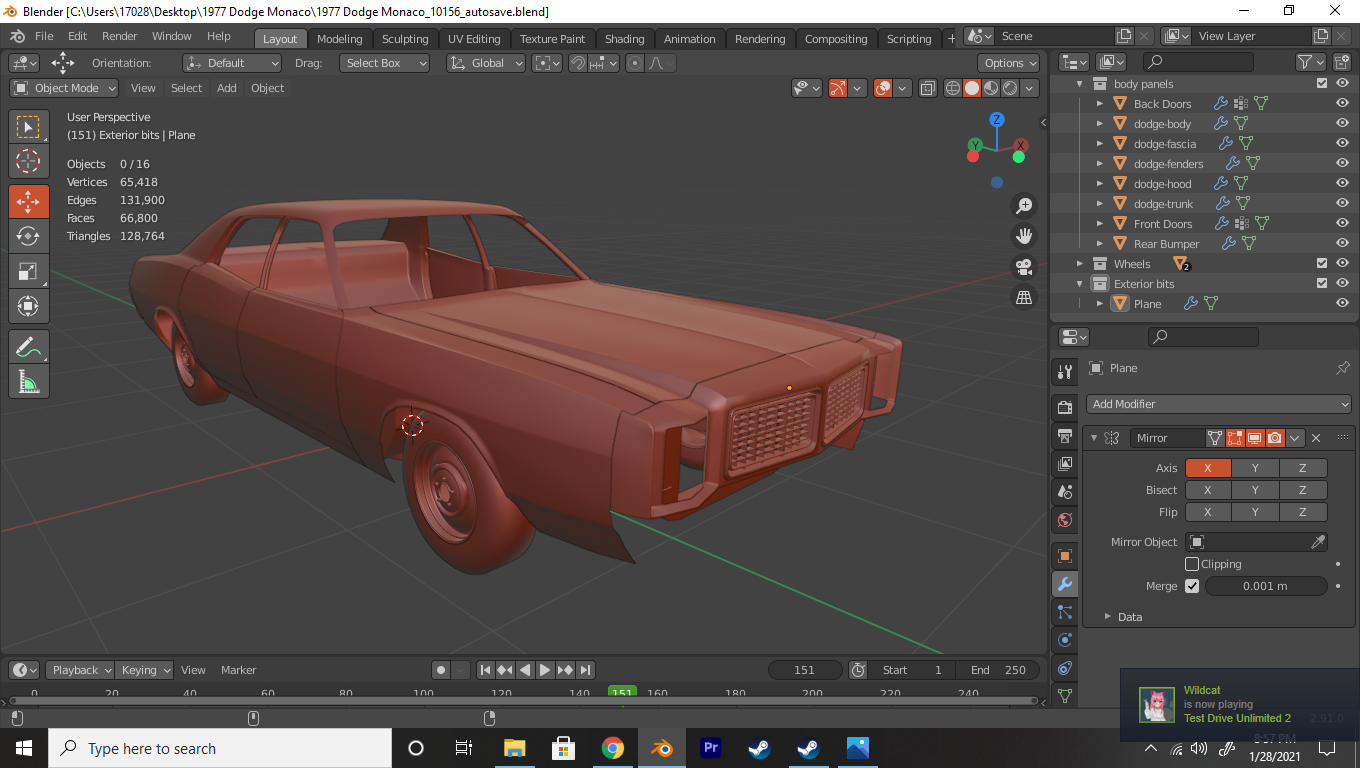Open the Render menu
Viewport: 1360px width, 768px height.
coord(120,36)
